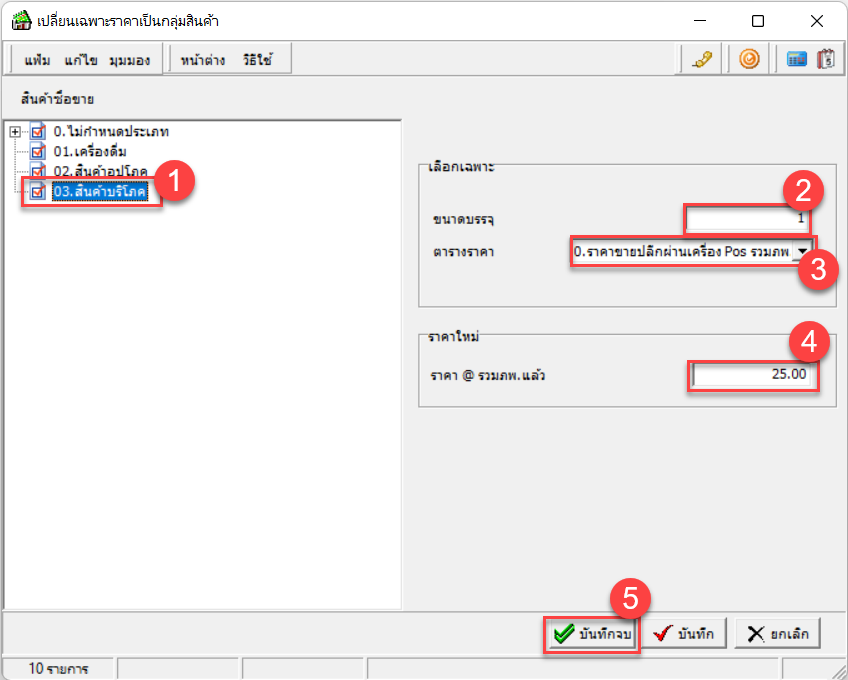The image size is (848, 680).
Task: Open the blue calculator icon
Action: (x=797, y=59)
